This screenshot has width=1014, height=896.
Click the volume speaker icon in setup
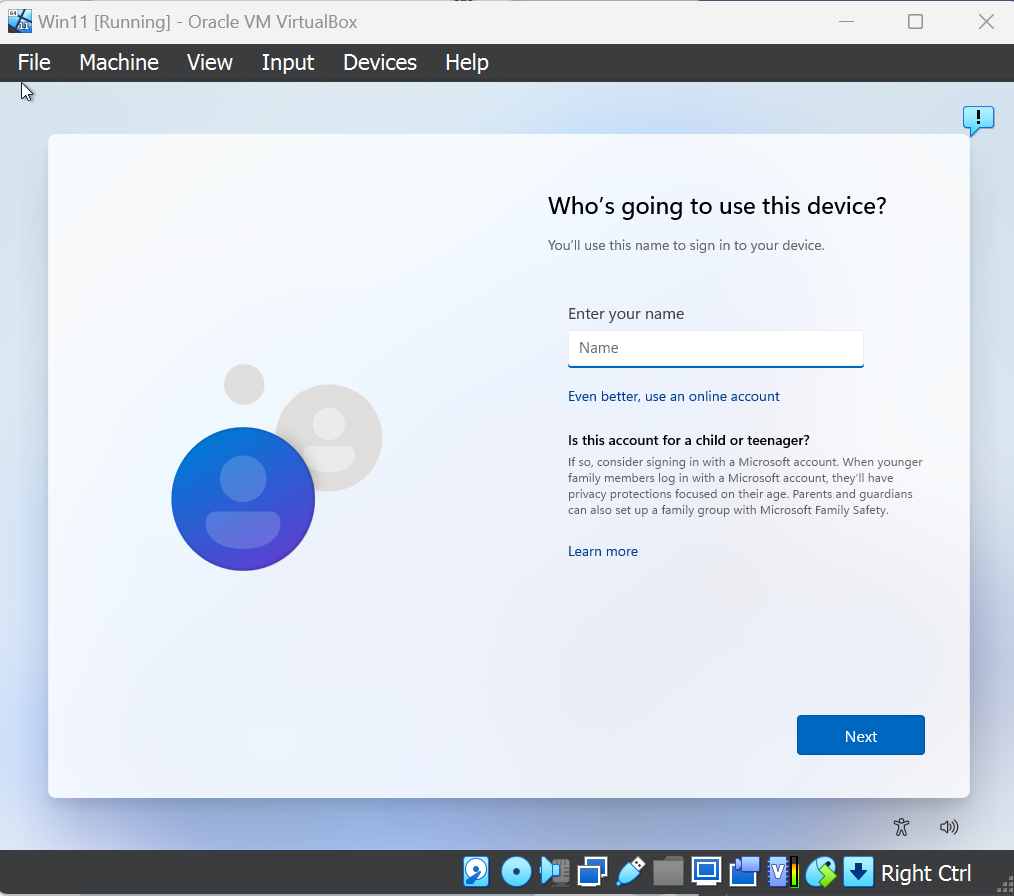pos(949,827)
